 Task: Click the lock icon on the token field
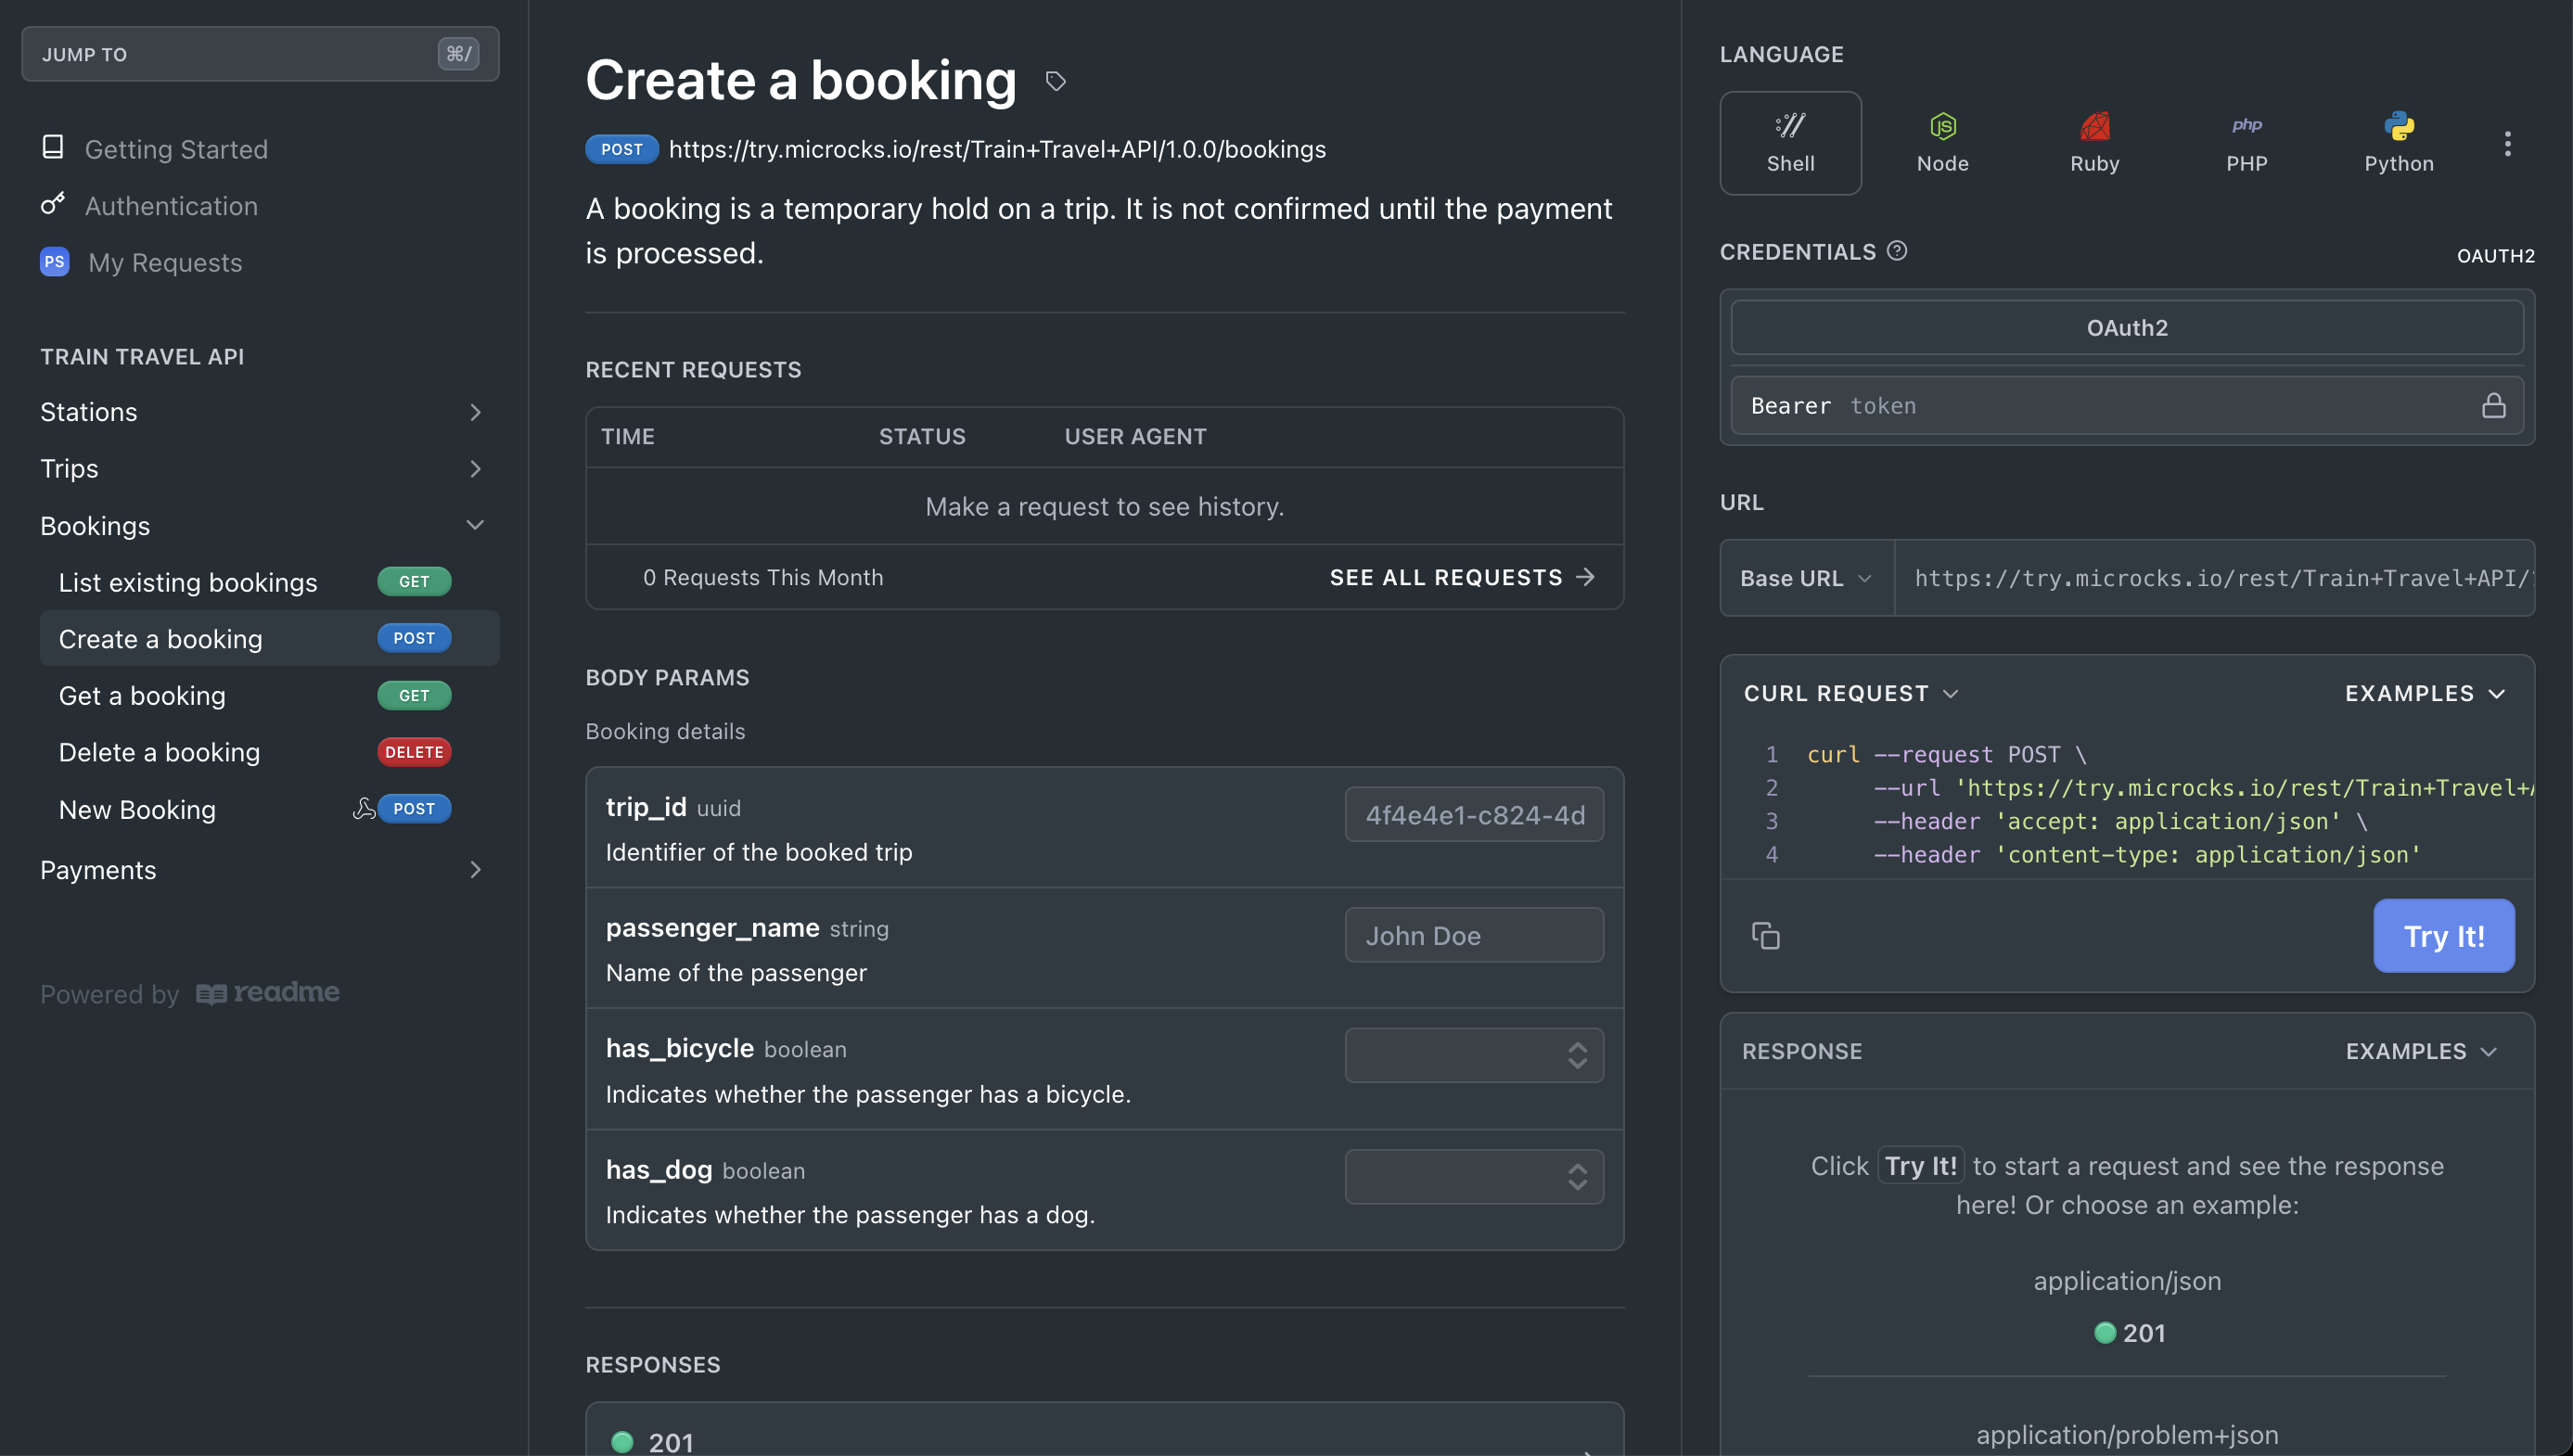2494,405
